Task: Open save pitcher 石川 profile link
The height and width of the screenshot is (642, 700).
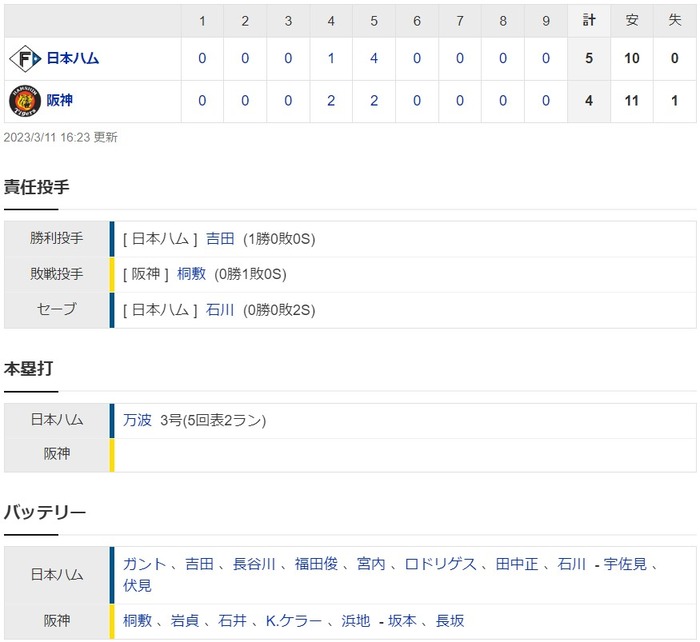Action: [x=220, y=309]
